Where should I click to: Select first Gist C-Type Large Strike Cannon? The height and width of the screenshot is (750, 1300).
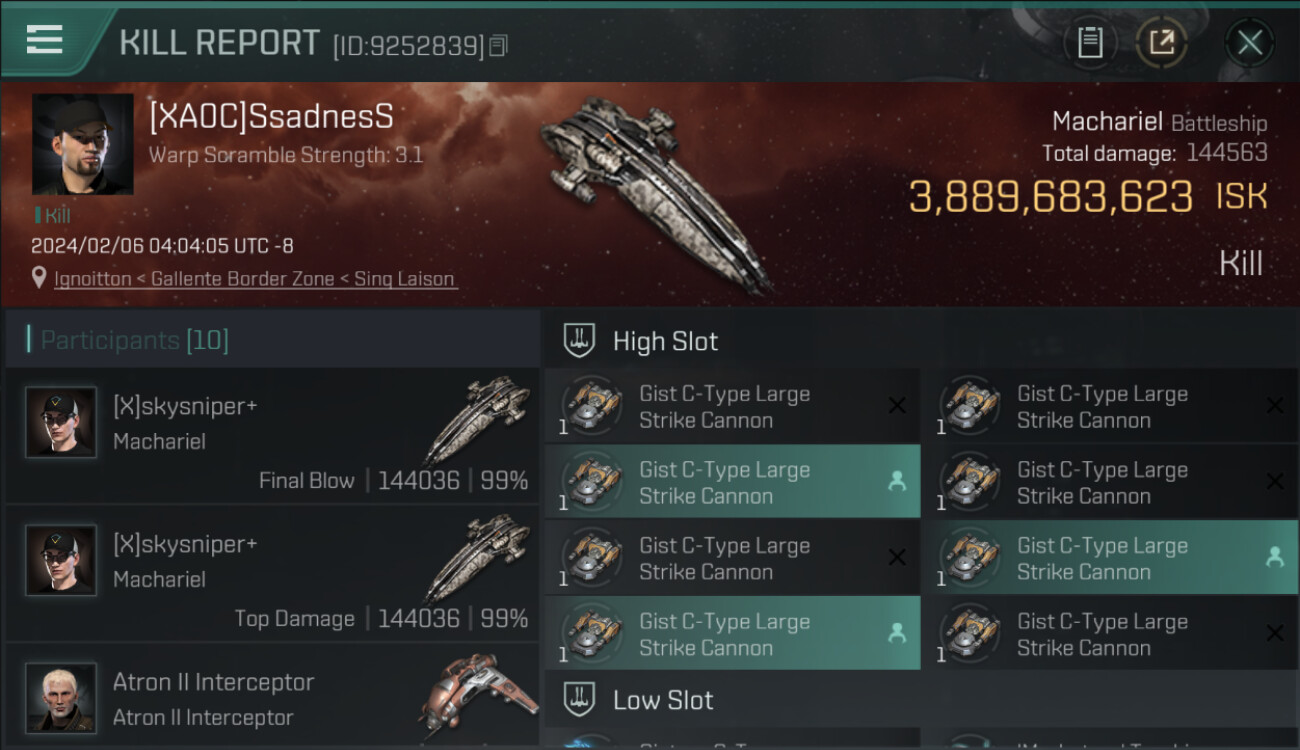732,406
